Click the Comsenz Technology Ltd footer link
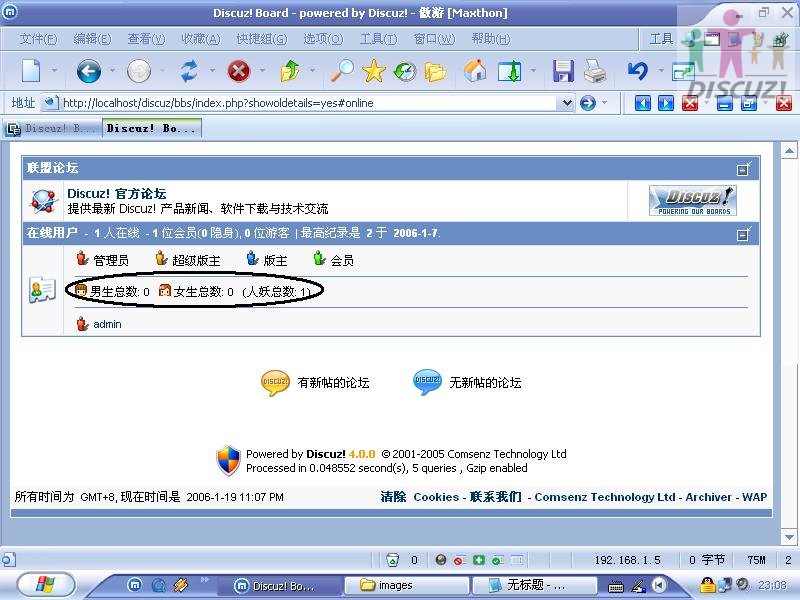800x600 pixels. pos(605,497)
